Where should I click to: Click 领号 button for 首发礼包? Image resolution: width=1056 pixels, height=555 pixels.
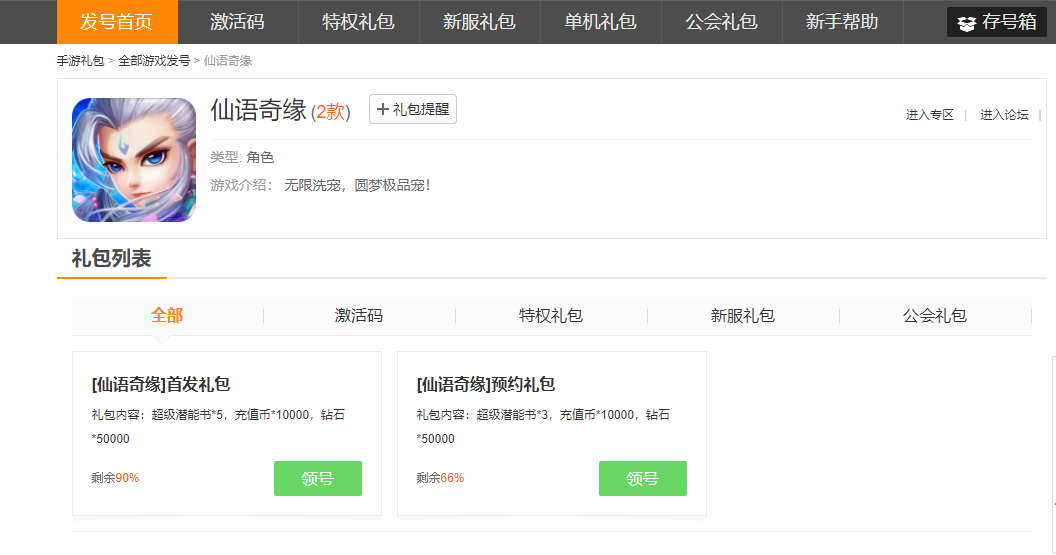click(x=318, y=479)
